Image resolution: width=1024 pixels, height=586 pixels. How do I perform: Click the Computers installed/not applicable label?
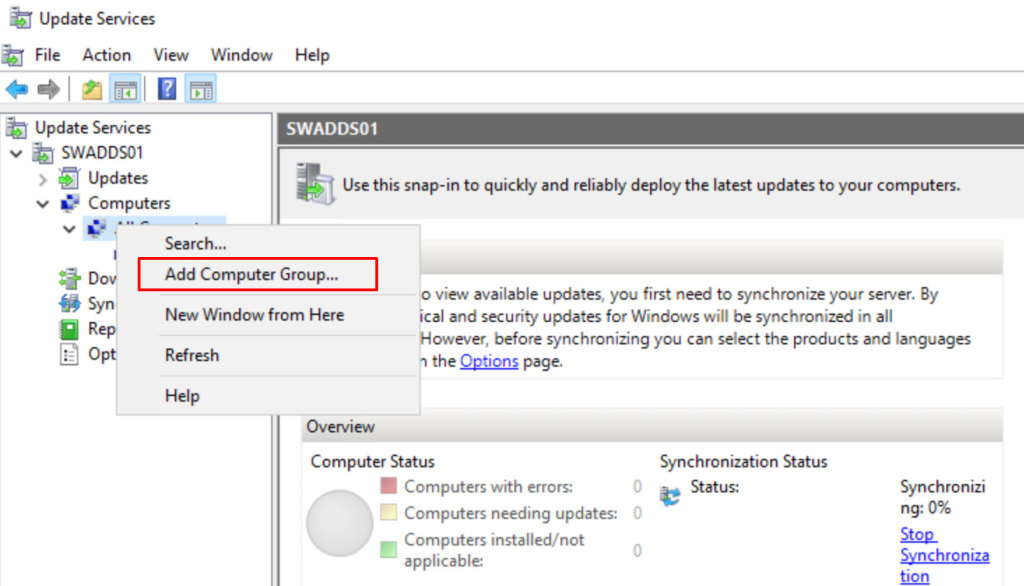(494, 550)
